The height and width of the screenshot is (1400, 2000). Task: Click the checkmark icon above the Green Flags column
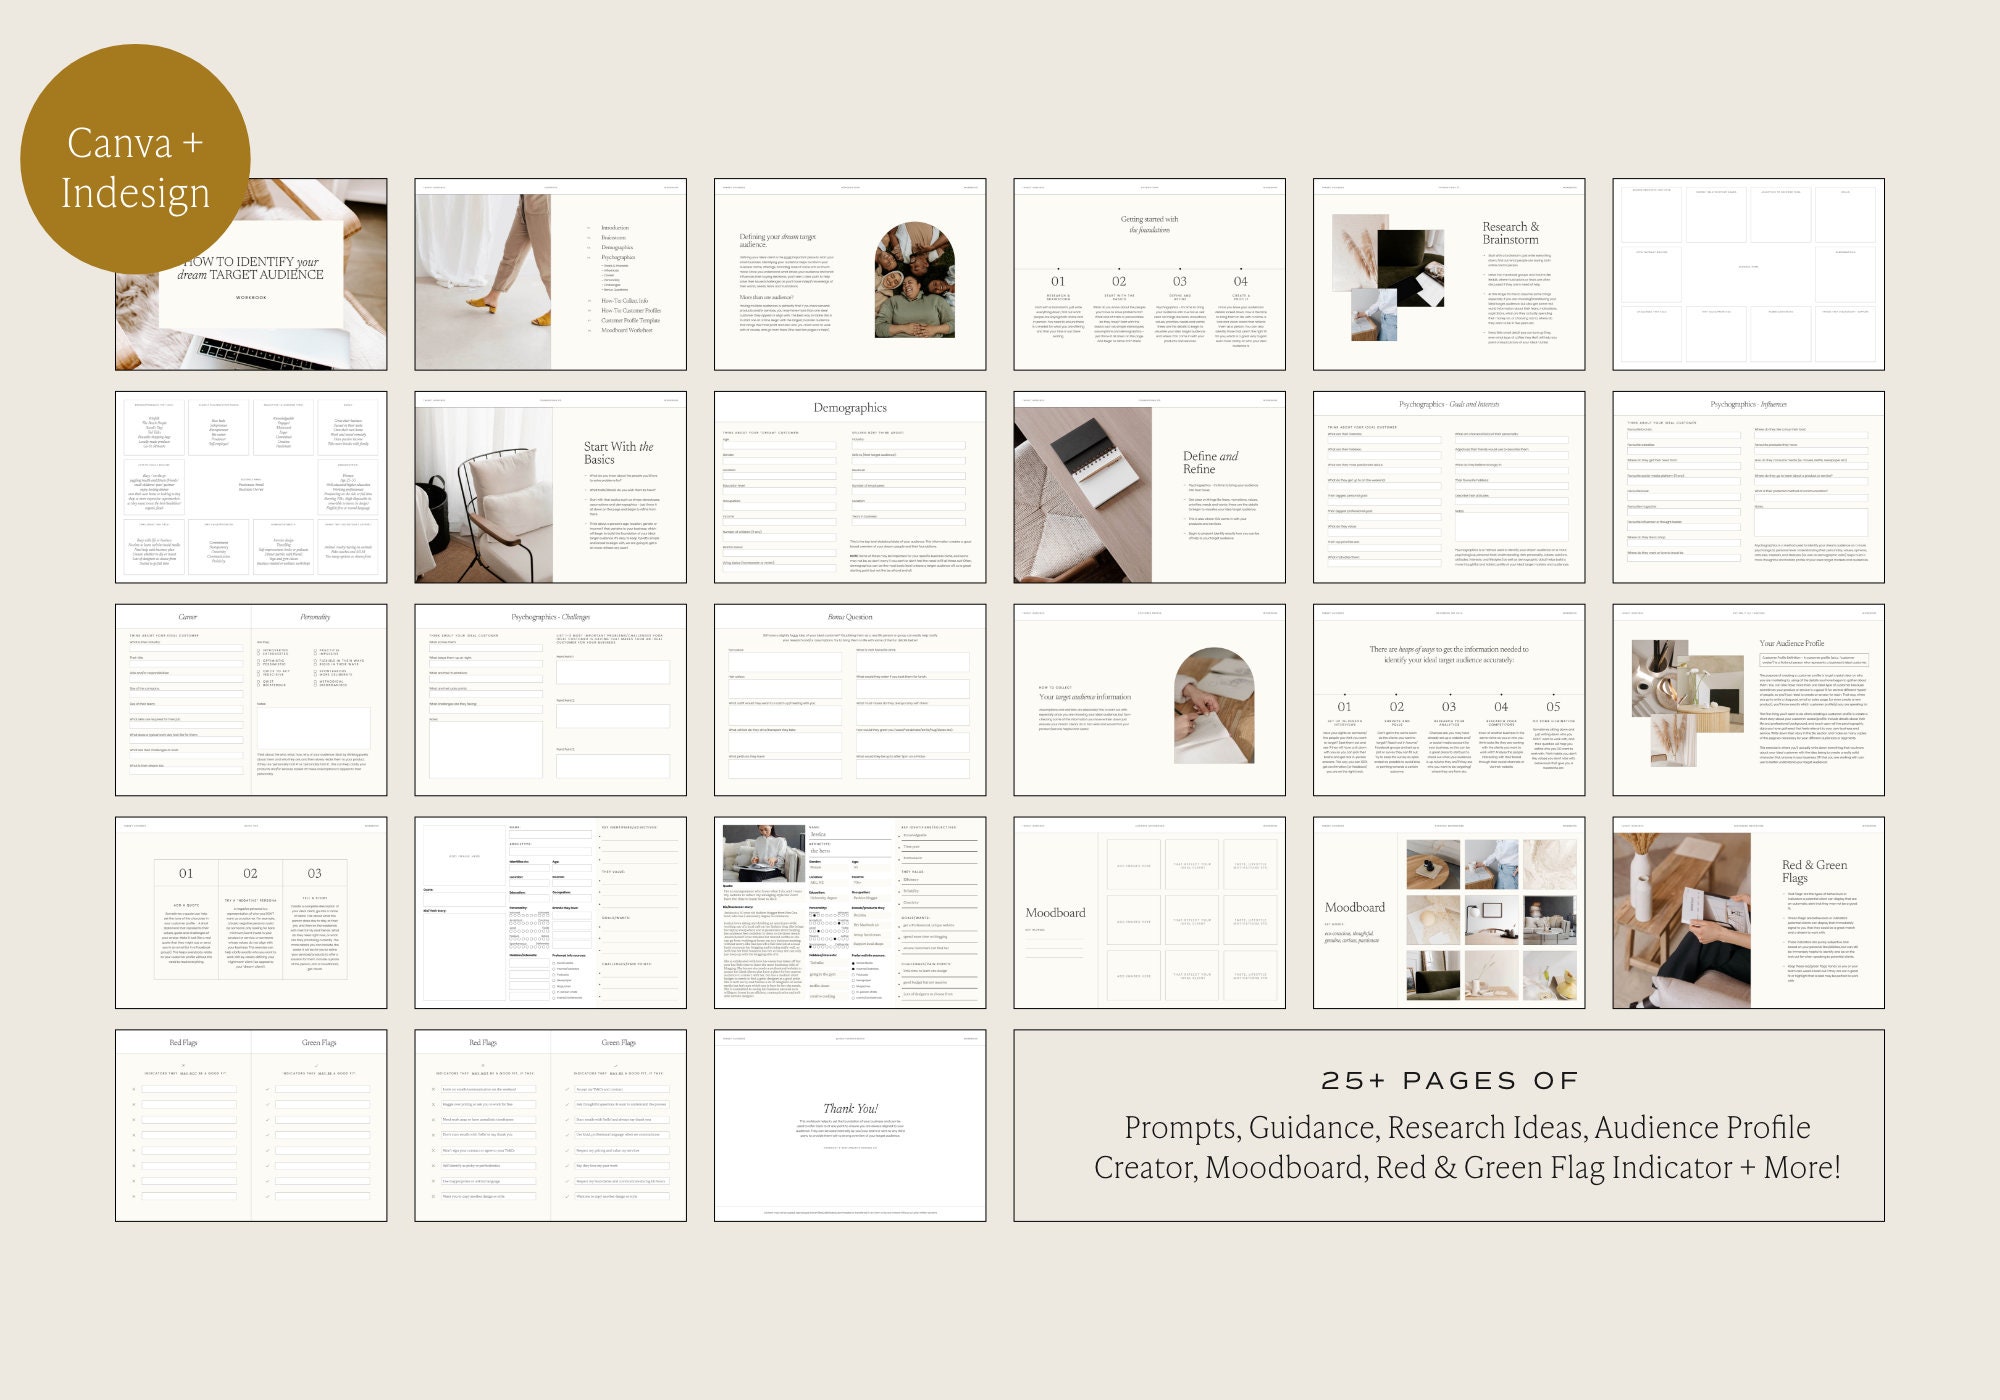click(x=316, y=1065)
